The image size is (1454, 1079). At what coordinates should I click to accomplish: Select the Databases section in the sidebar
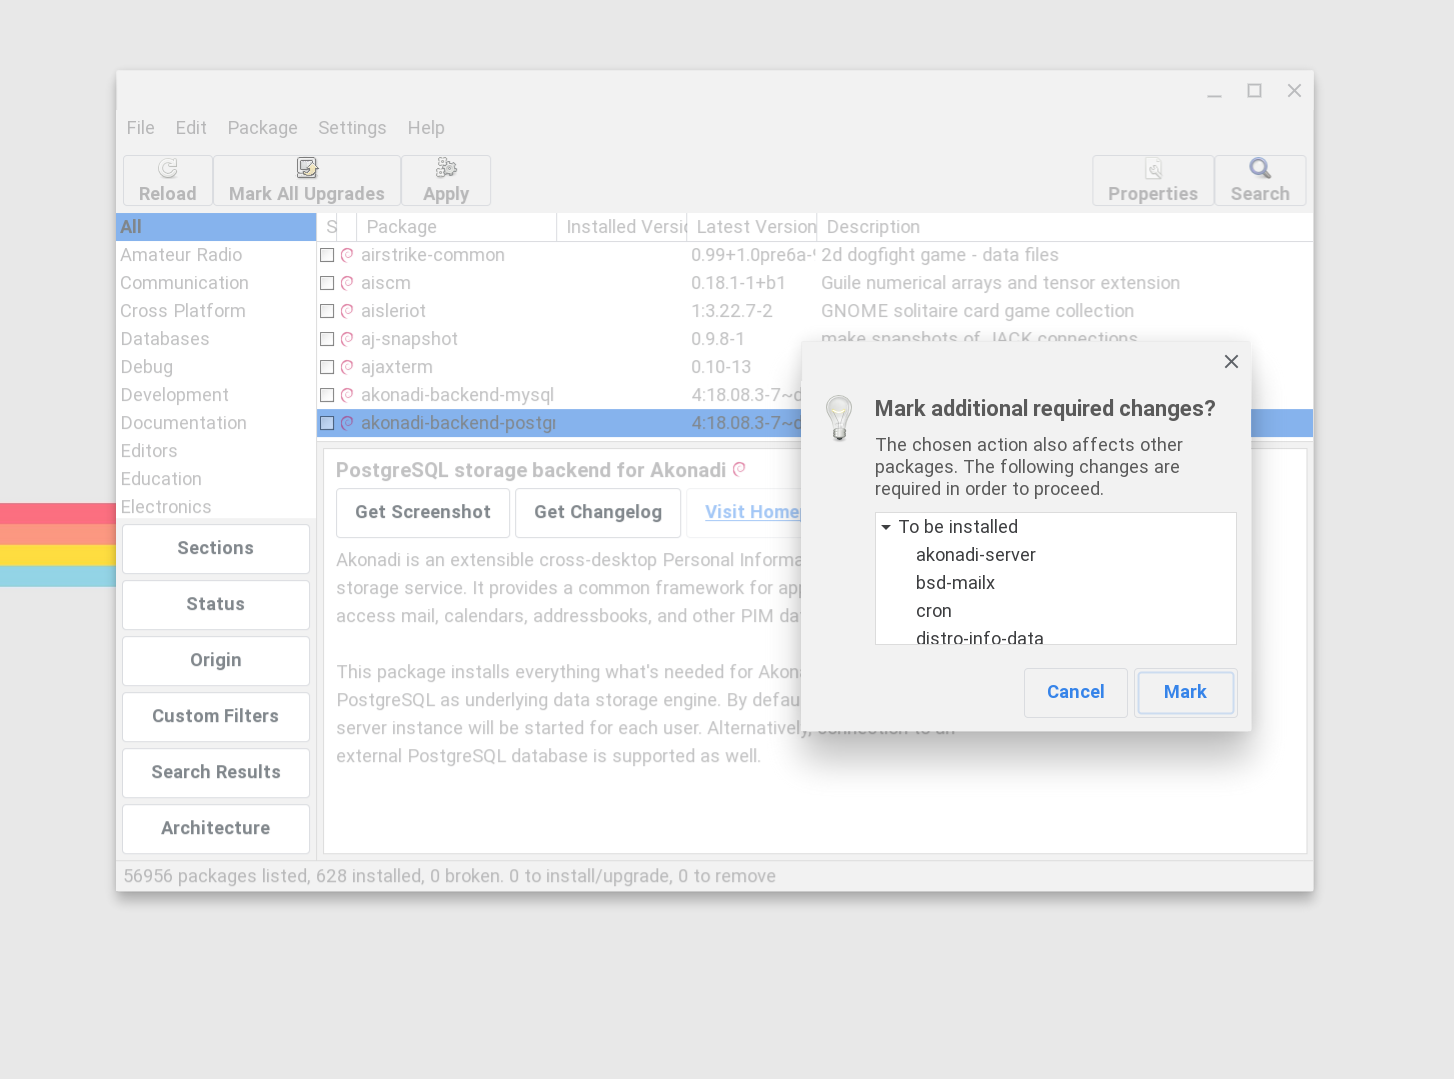coord(165,339)
